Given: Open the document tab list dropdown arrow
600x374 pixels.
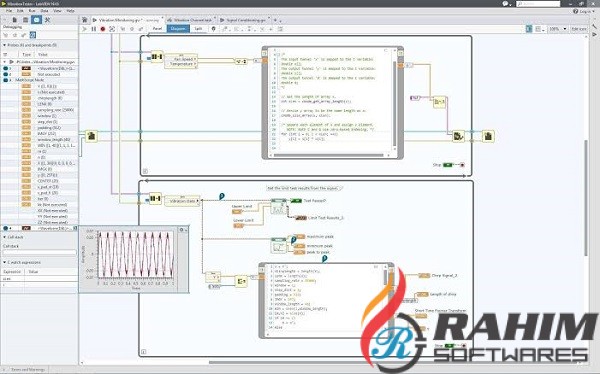Looking at the screenshot, I should [280, 20].
